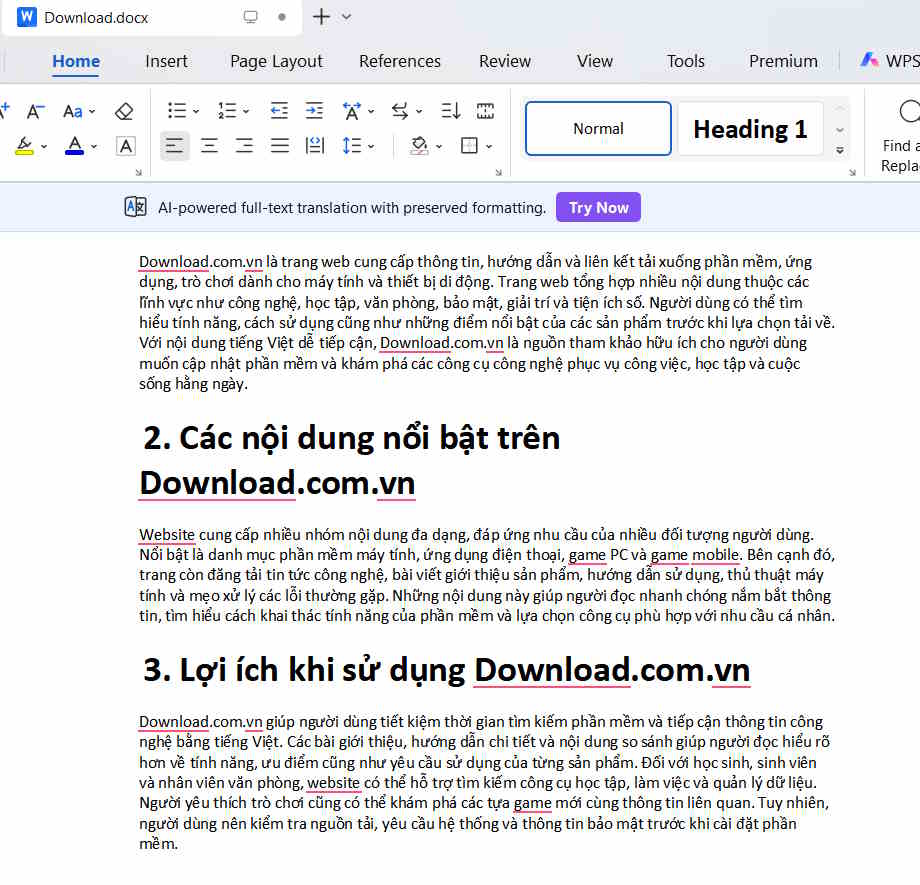Open the Change Case dropdown arrow
The width and height of the screenshot is (920, 885).
coord(92,111)
